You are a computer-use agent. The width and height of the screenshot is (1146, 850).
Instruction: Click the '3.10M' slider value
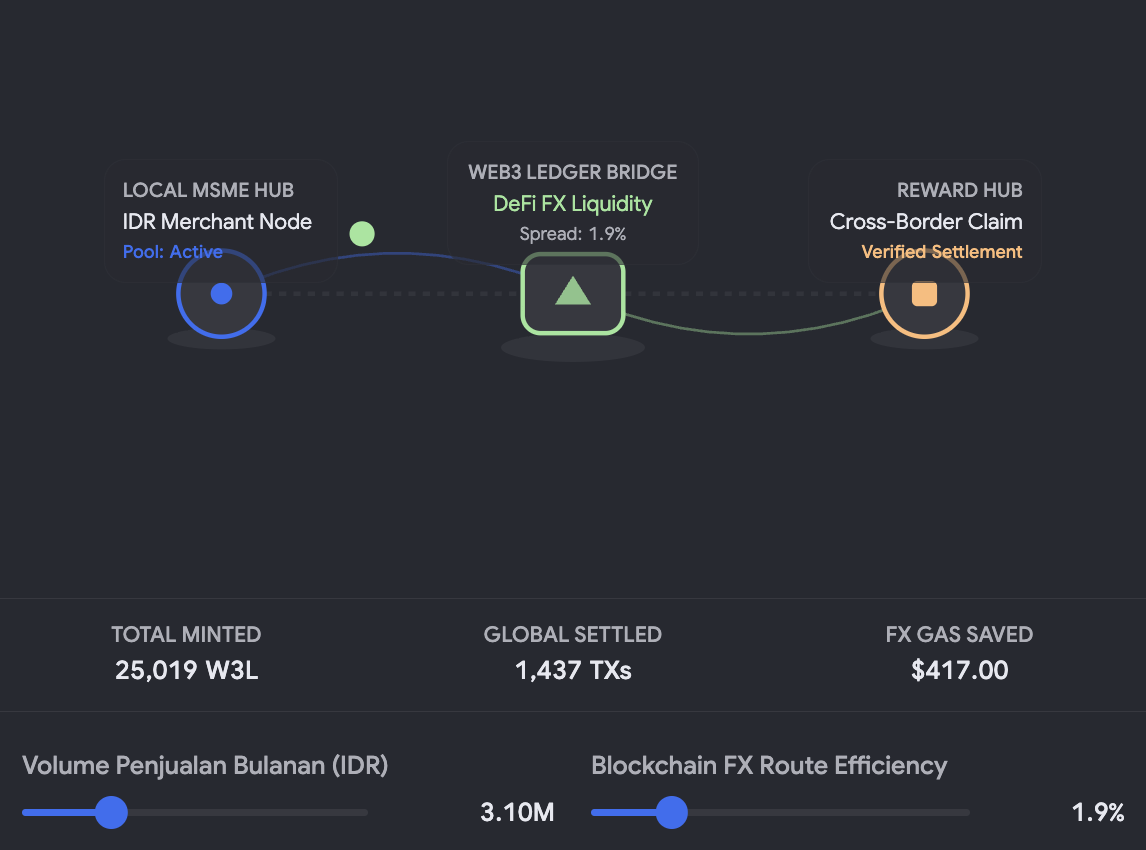517,812
